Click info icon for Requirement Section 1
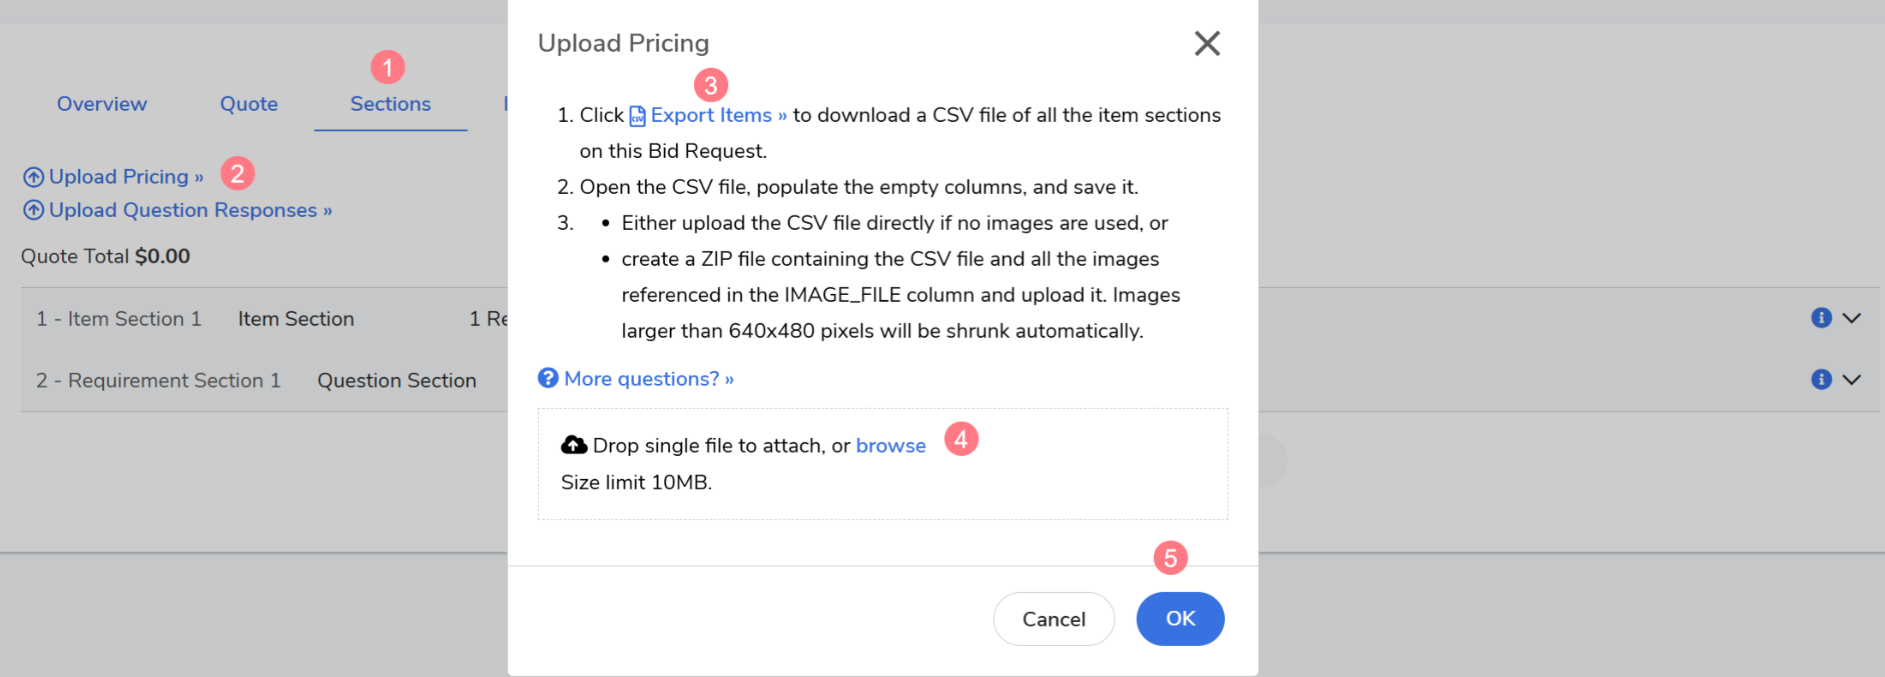 [1821, 380]
